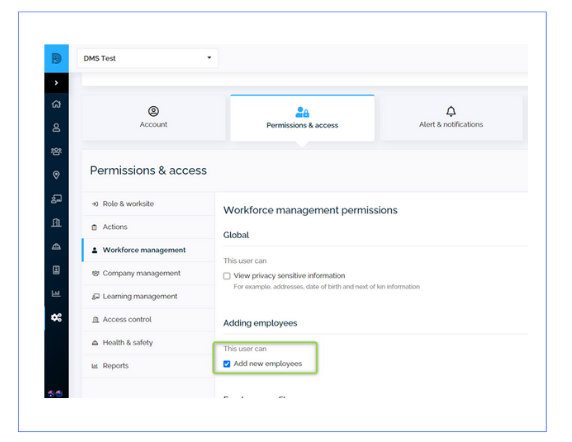
Task: Click the home icon in sidebar
Action: pos(56,104)
